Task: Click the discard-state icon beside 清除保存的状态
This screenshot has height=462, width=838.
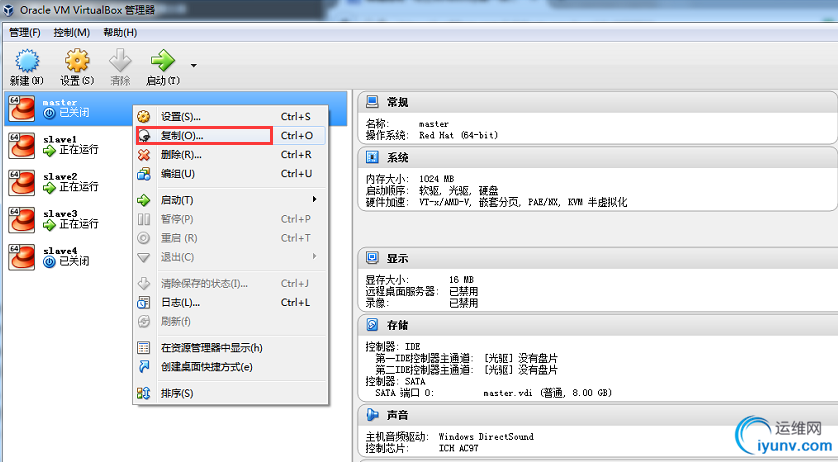Action: [x=144, y=283]
